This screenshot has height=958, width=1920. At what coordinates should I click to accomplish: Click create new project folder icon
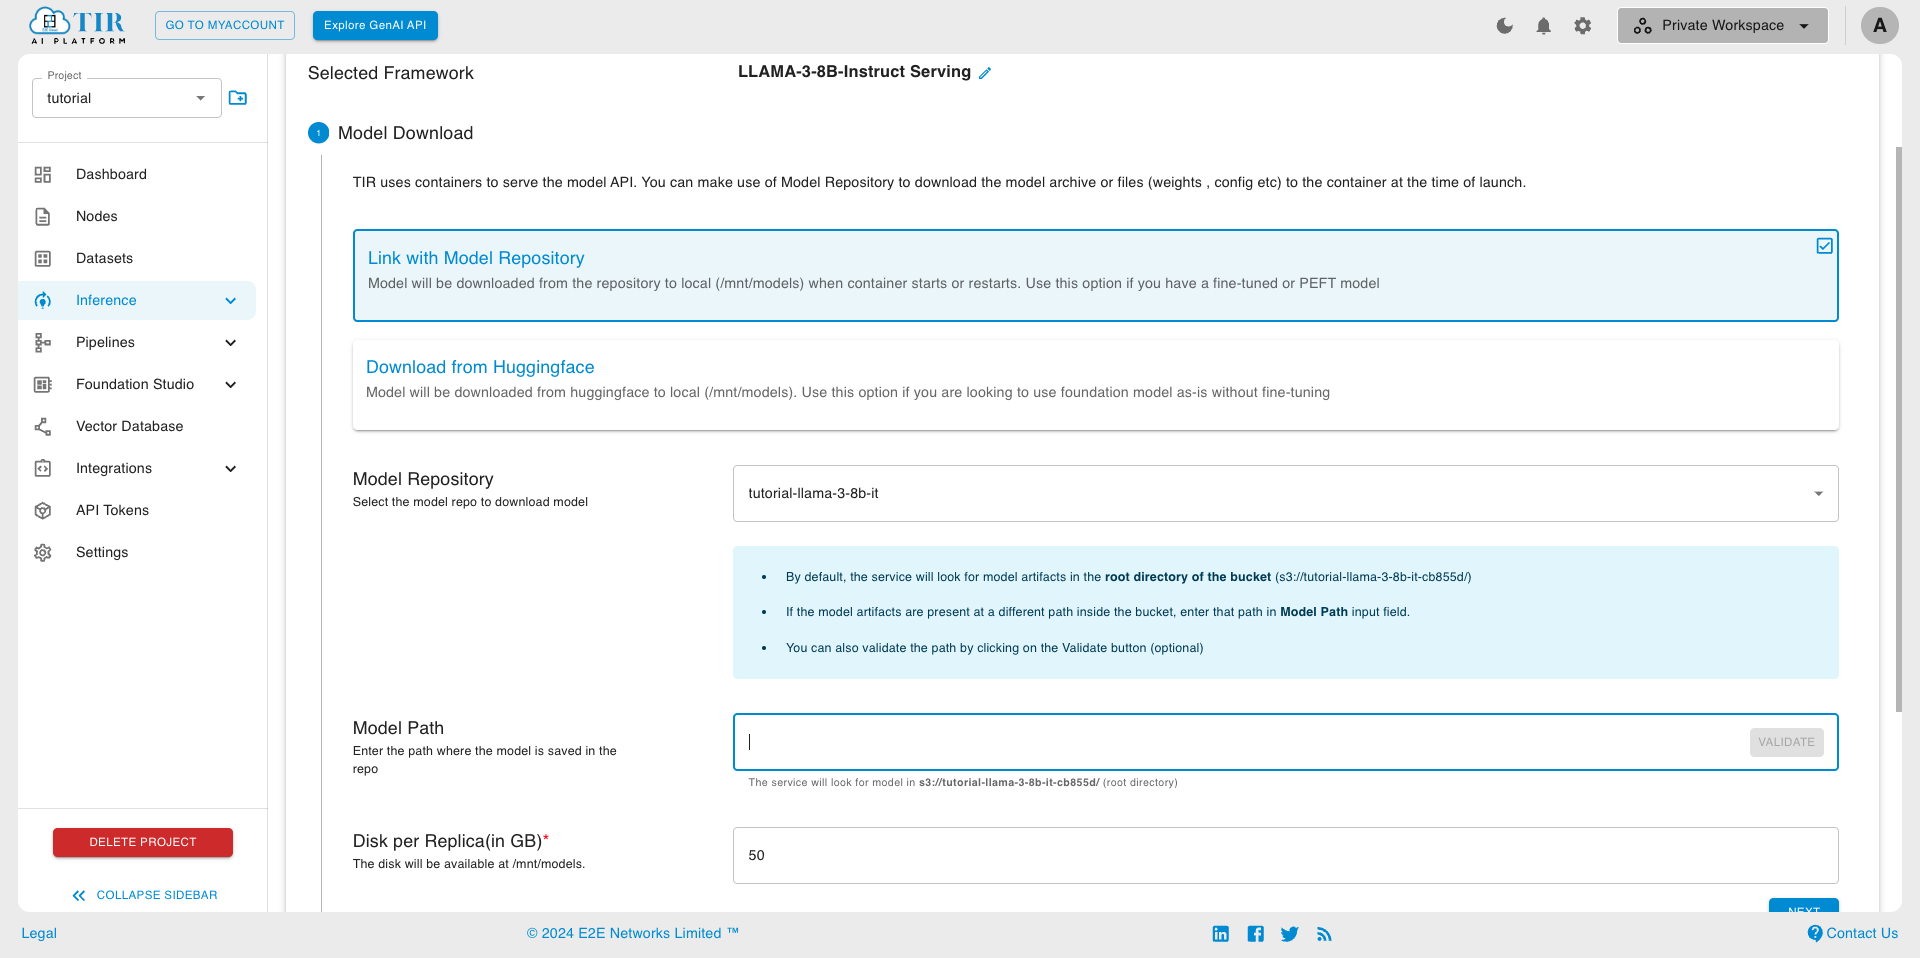coord(238,98)
